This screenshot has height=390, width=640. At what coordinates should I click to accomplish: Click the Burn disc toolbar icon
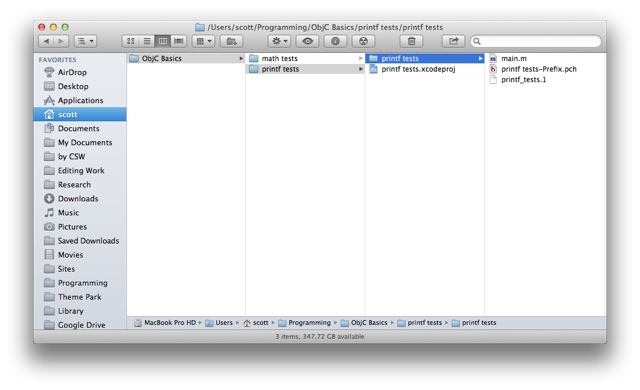pyautogui.click(x=363, y=41)
